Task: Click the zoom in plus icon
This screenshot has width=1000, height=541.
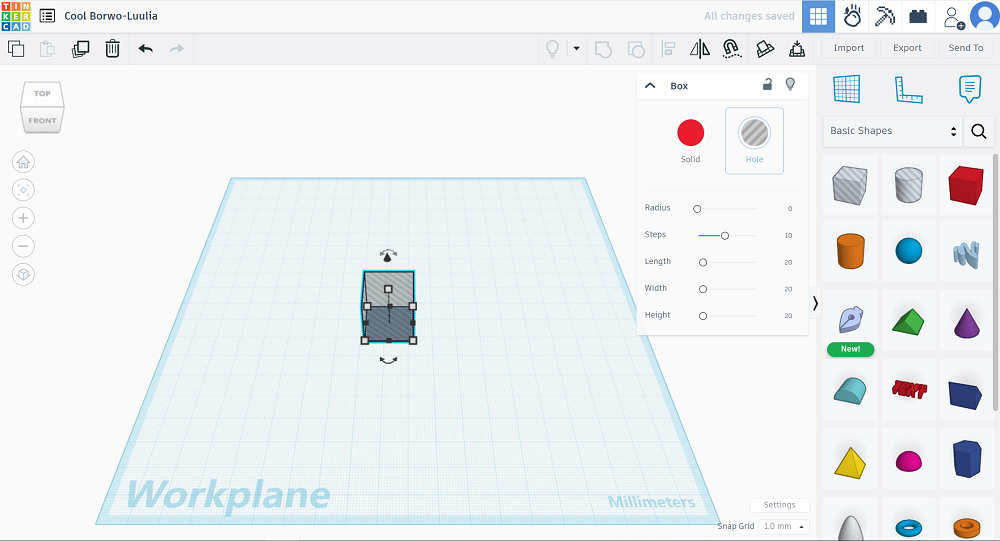Action: pyautogui.click(x=23, y=218)
